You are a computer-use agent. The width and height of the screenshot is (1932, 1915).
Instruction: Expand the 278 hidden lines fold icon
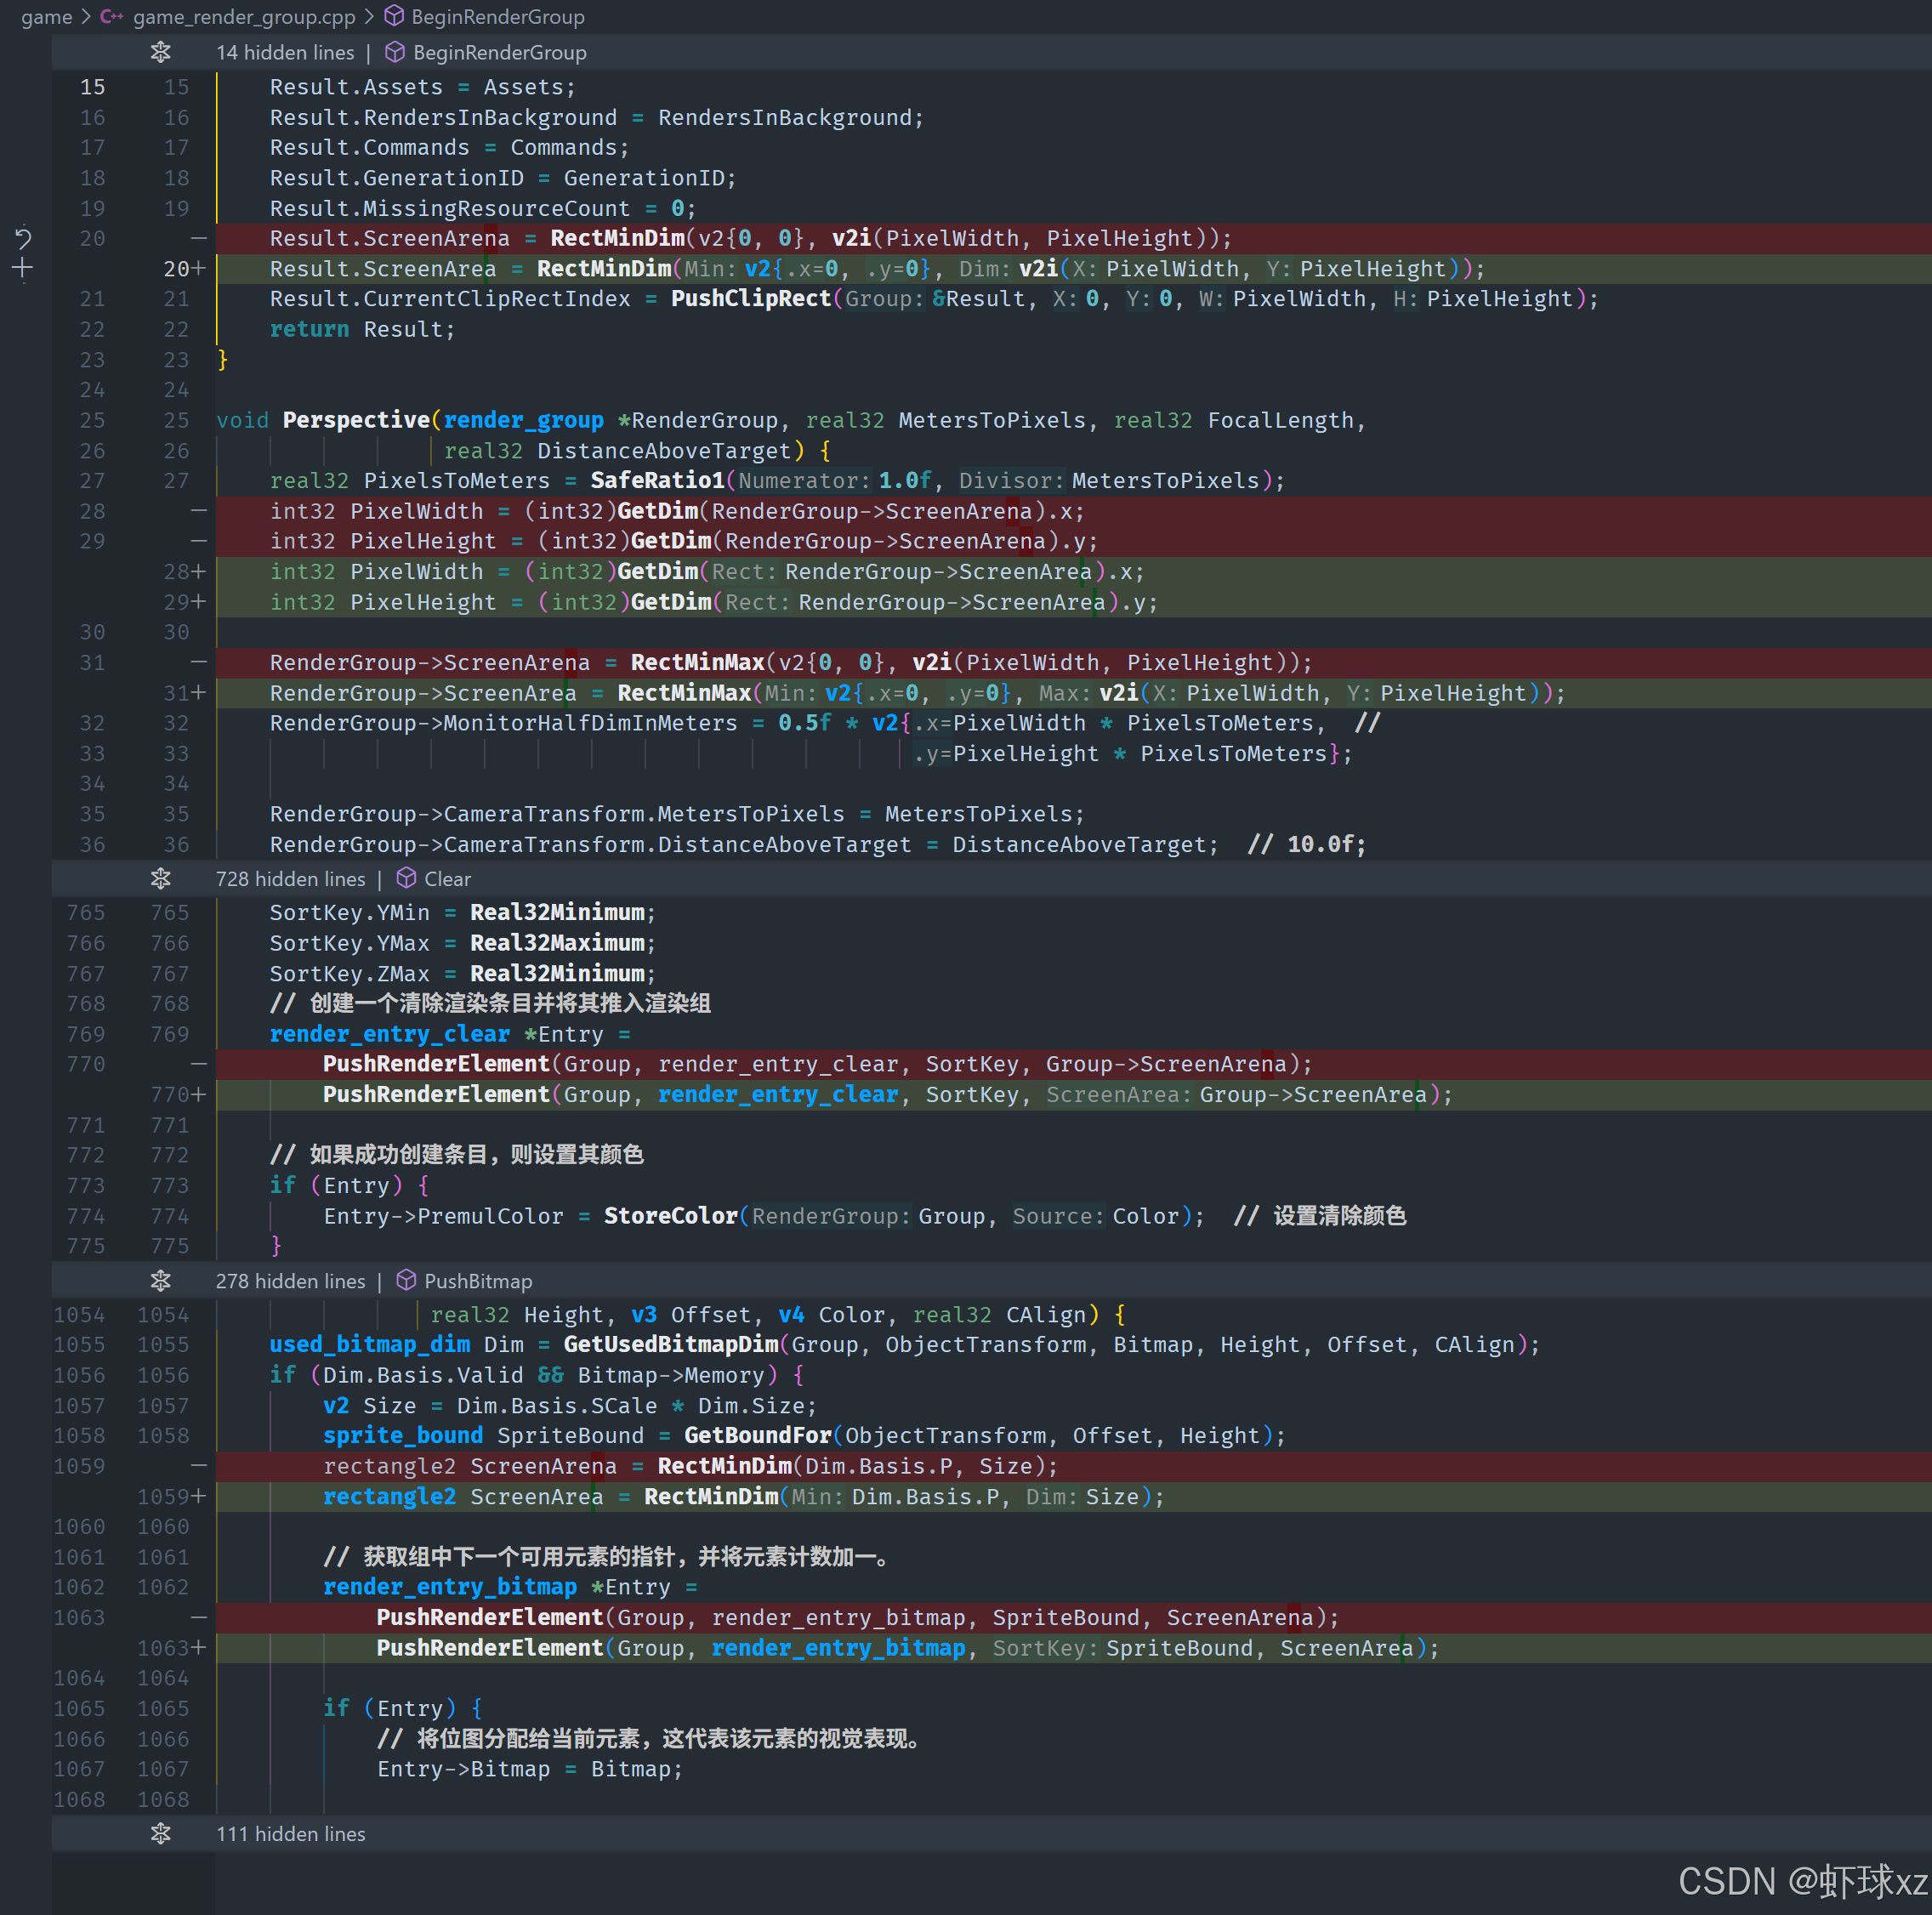coord(160,1280)
